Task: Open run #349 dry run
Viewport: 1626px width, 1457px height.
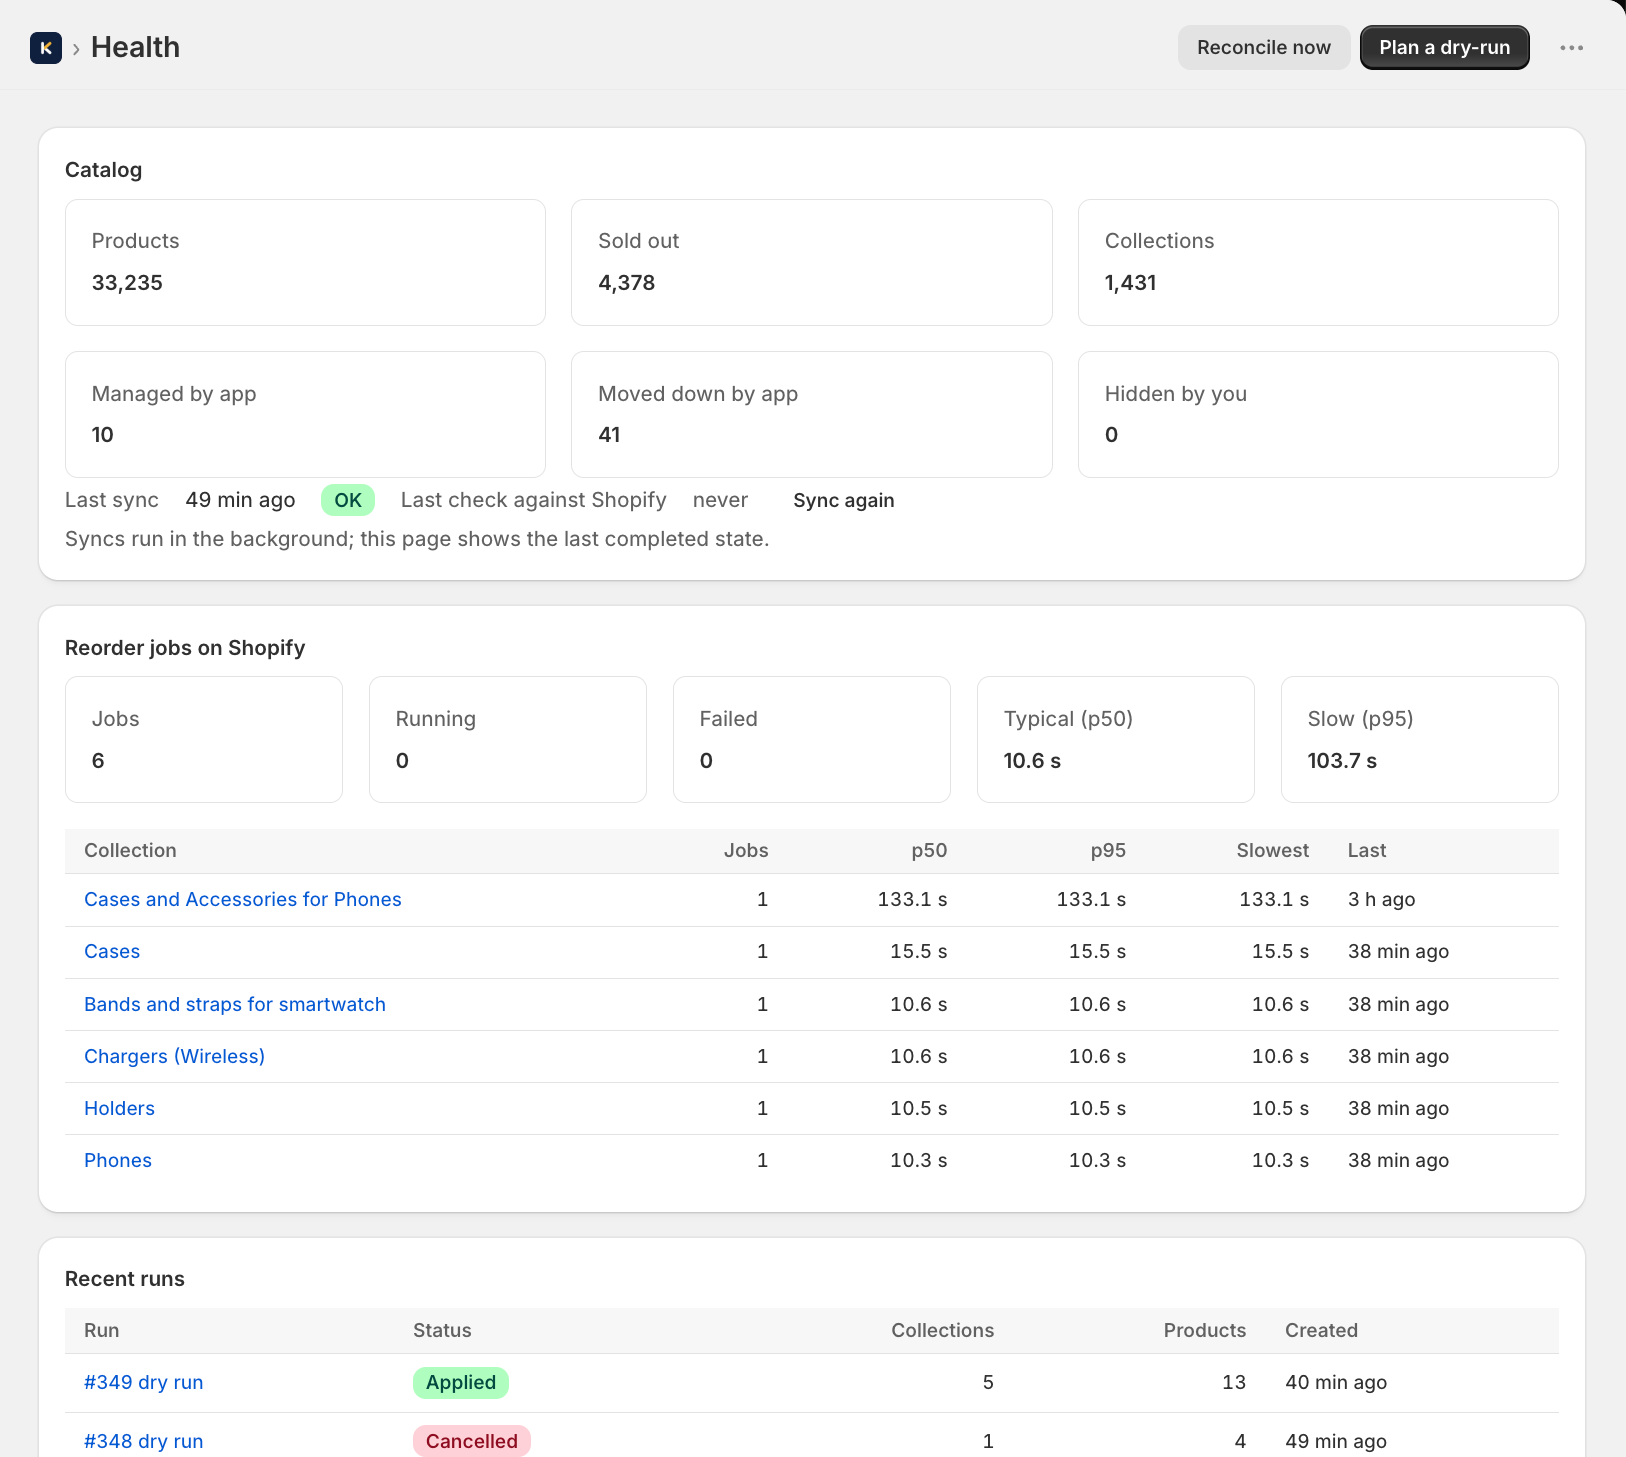Action: (x=144, y=1382)
